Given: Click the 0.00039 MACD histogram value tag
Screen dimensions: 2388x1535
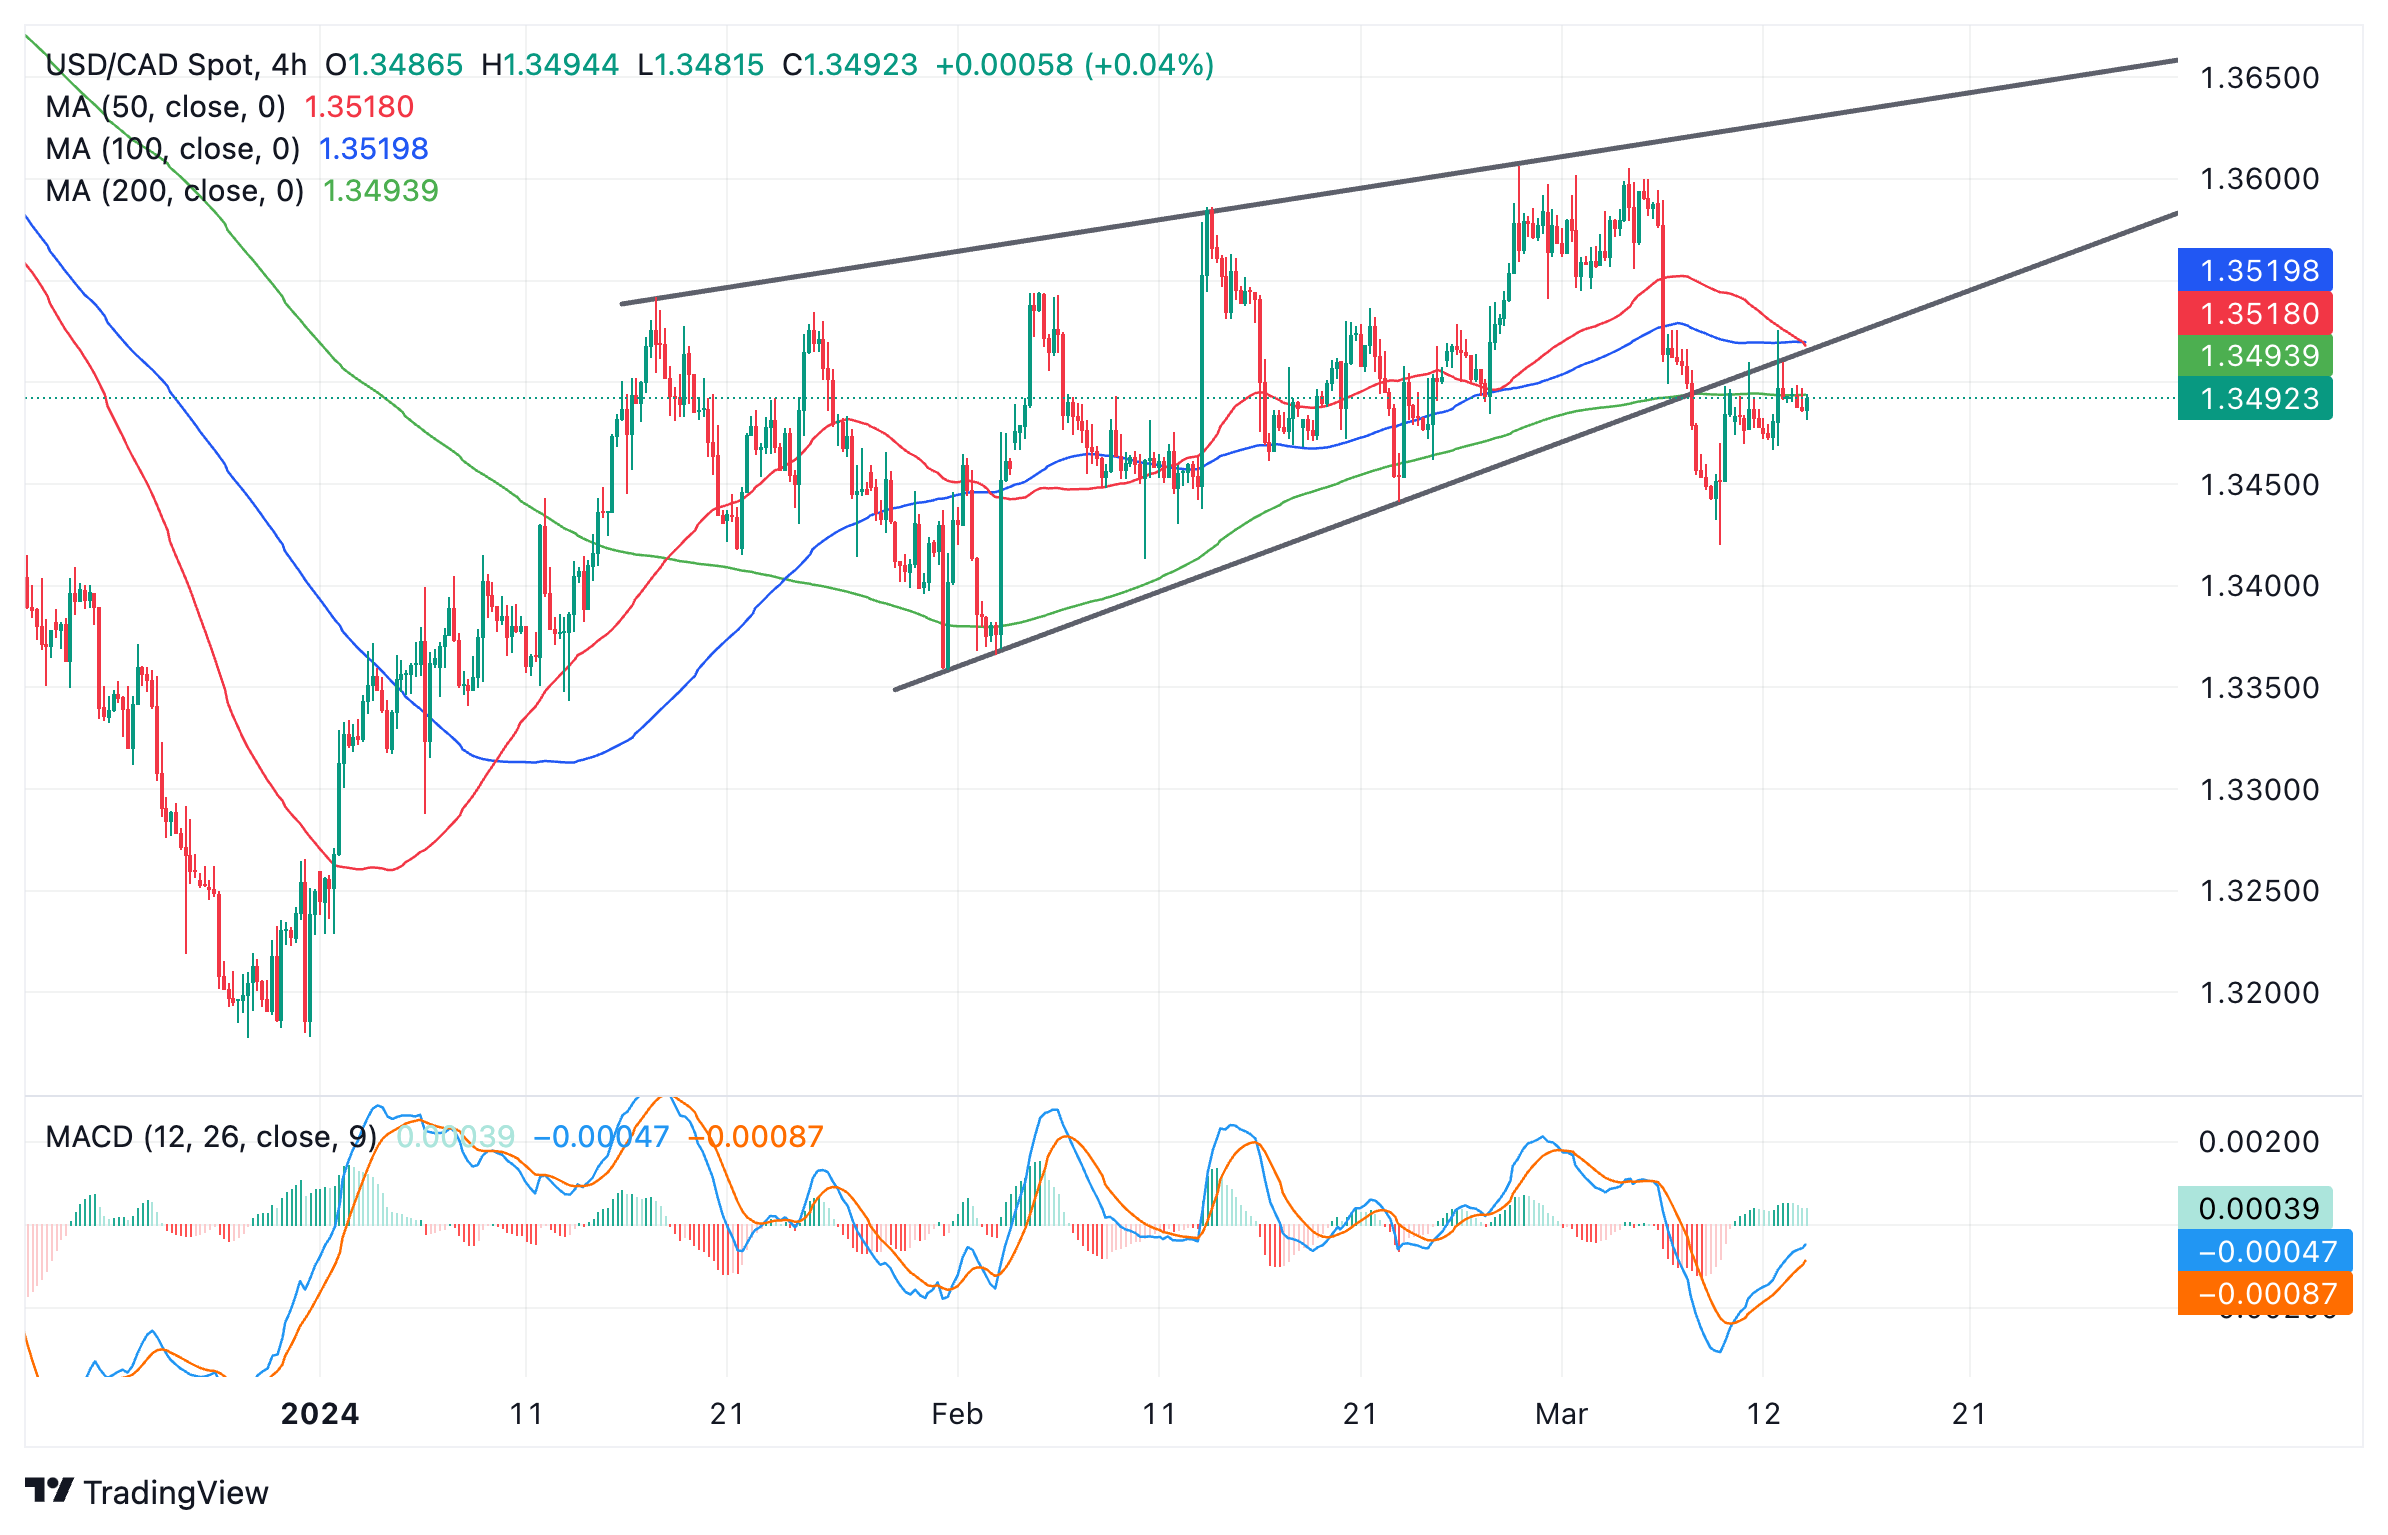Looking at the screenshot, I should (2253, 1208).
